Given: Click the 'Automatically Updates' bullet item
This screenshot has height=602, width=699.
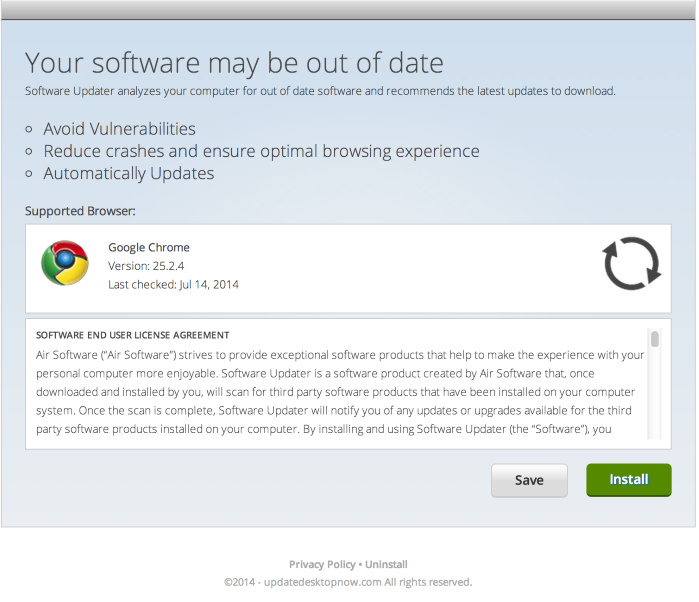Looking at the screenshot, I should [129, 173].
